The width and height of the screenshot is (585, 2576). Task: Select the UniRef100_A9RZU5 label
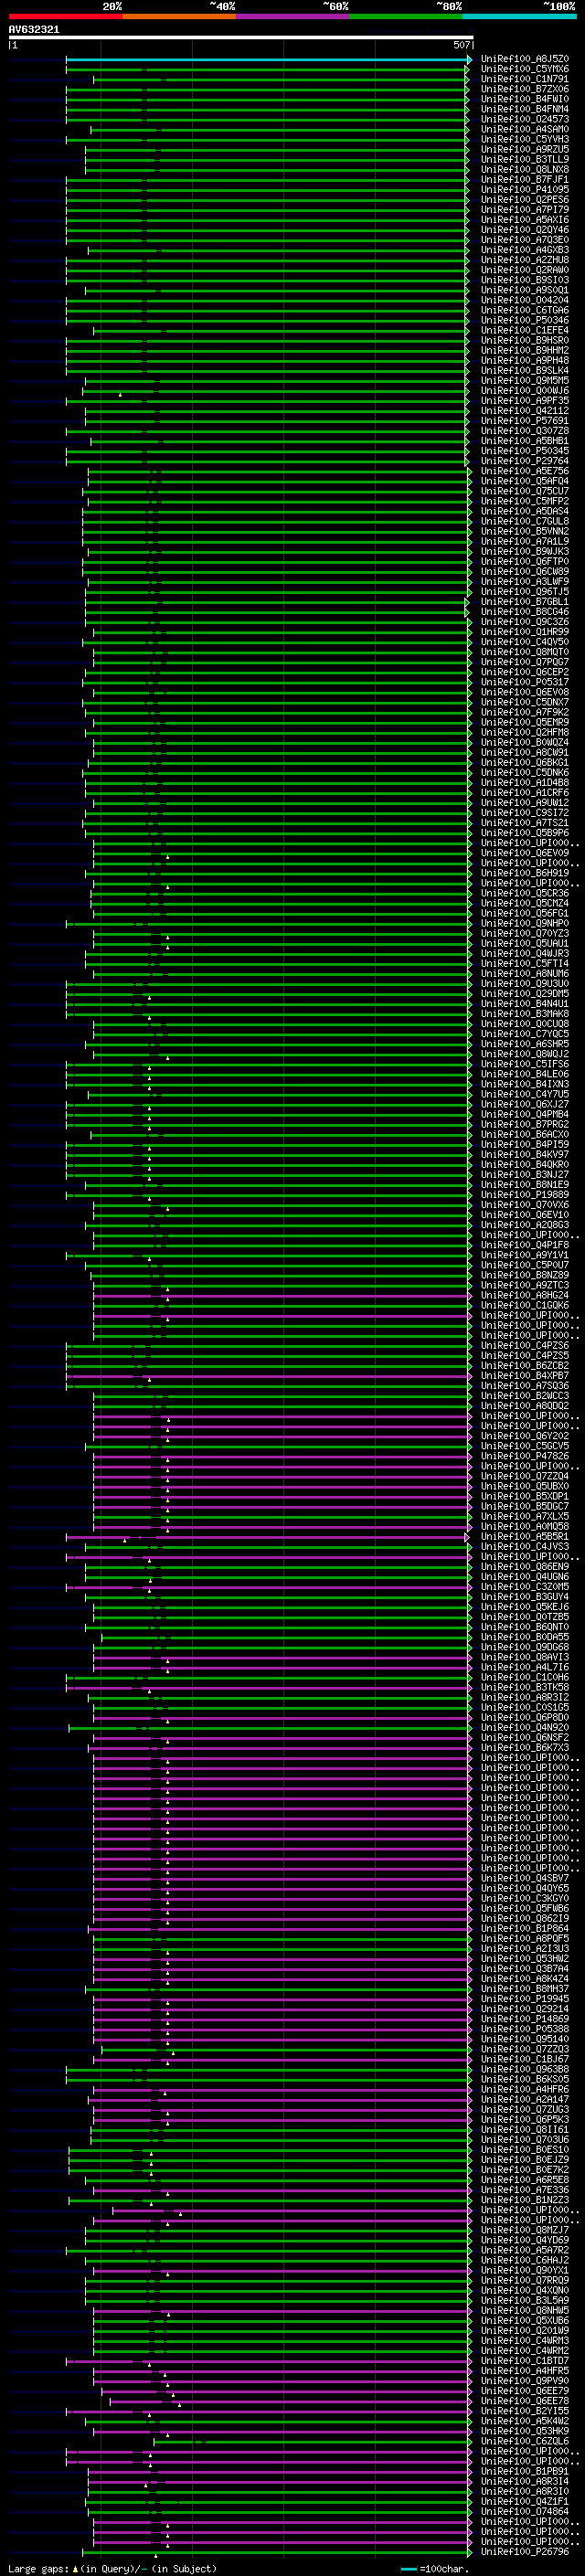tap(525, 149)
